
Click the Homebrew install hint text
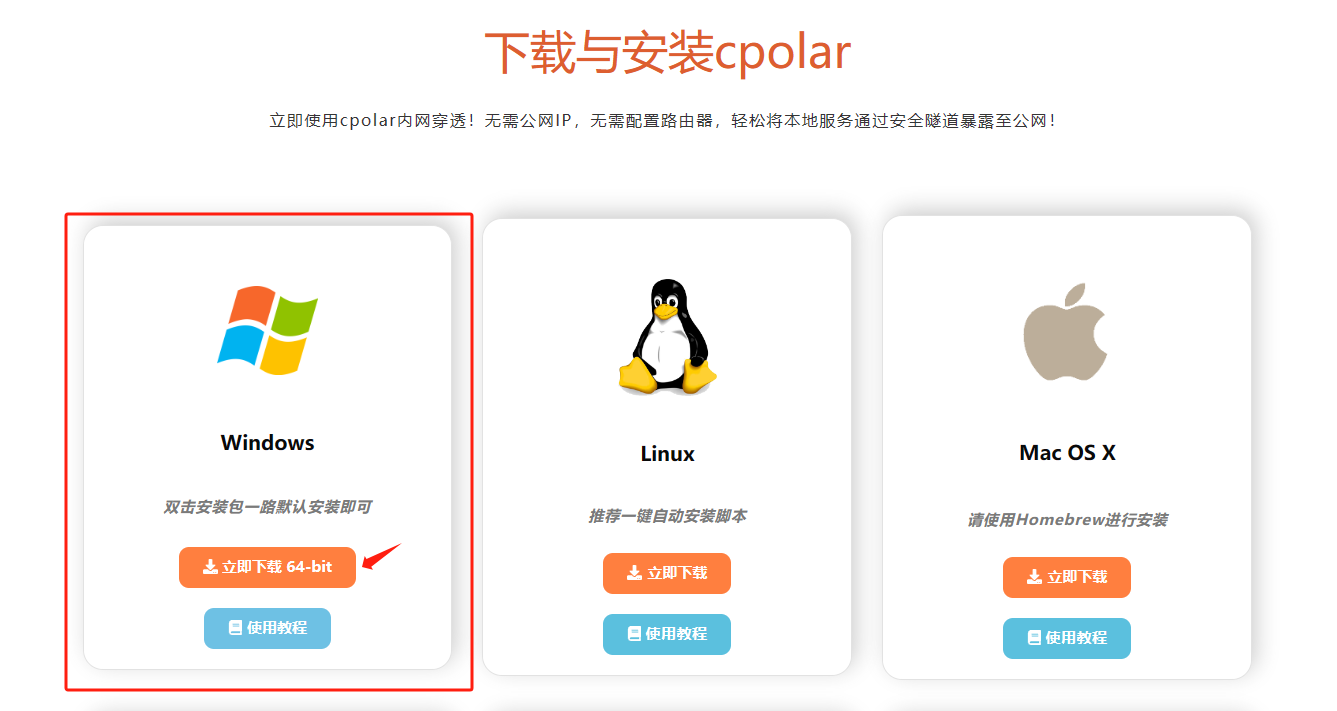pyautogui.click(x=1067, y=520)
